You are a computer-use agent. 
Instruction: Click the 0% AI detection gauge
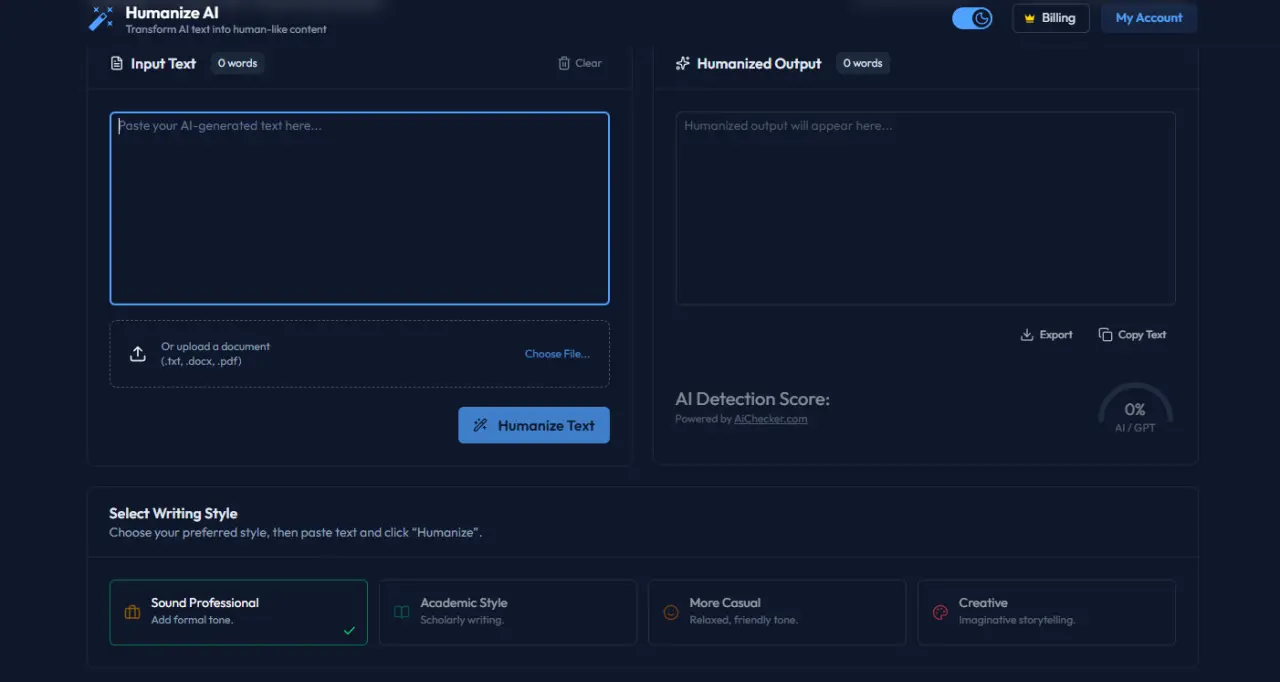coord(1135,409)
